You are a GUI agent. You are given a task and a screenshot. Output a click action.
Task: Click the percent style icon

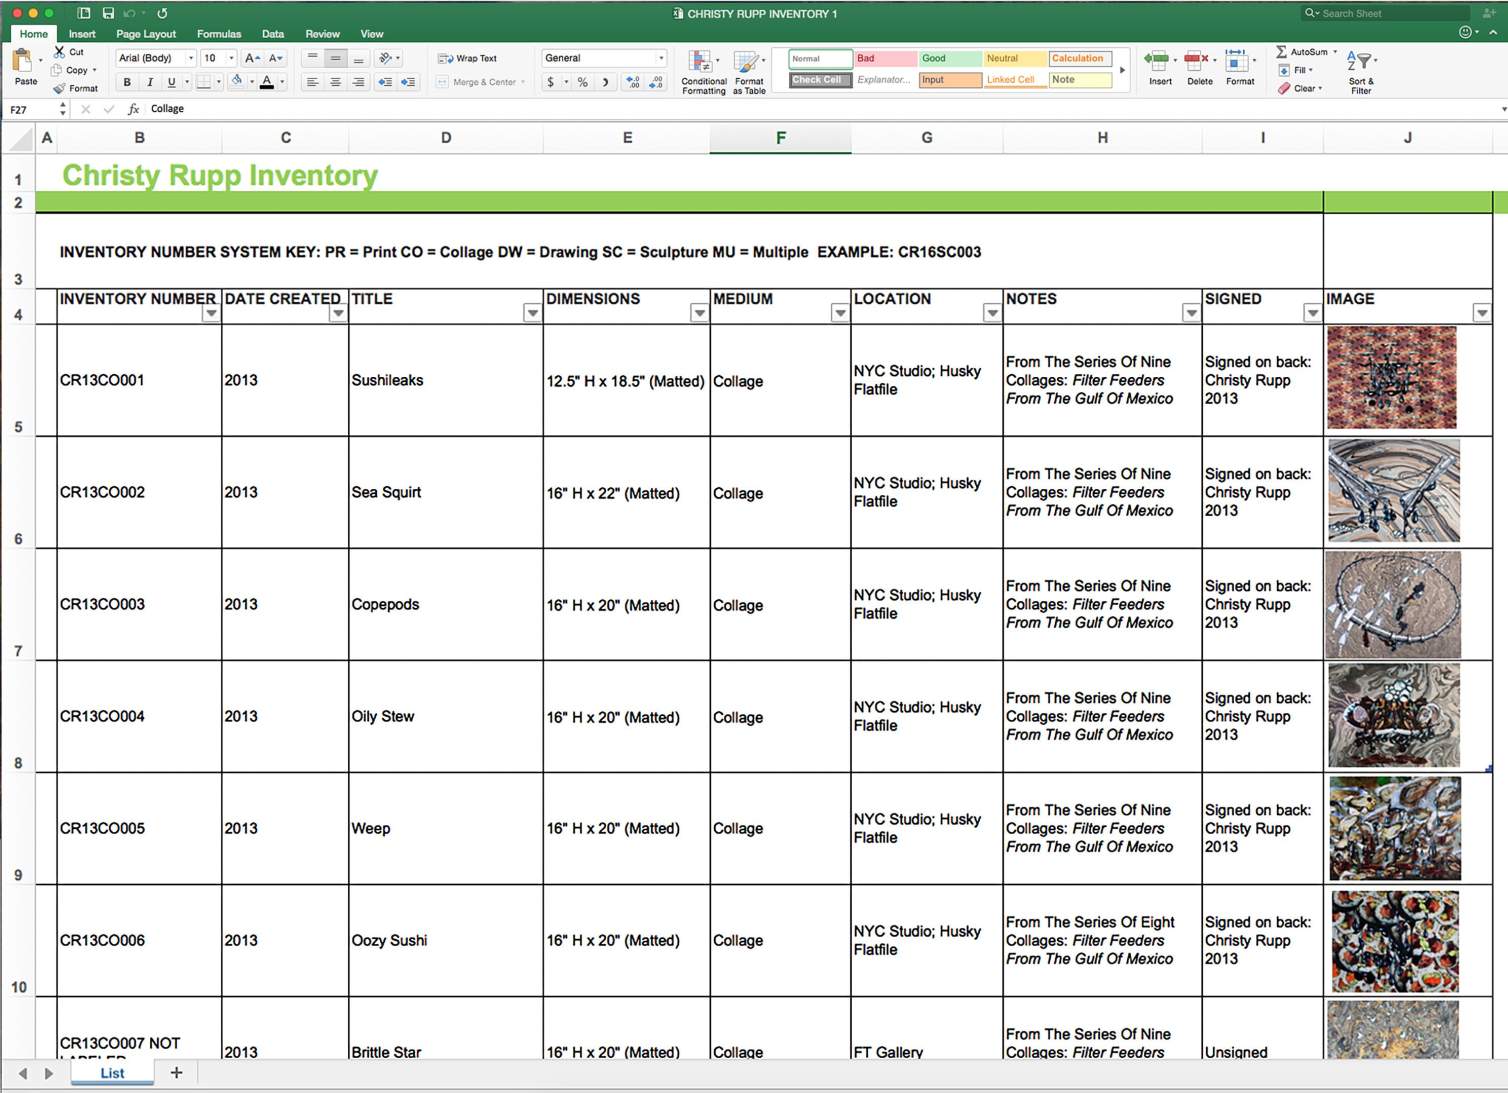tap(582, 82)
